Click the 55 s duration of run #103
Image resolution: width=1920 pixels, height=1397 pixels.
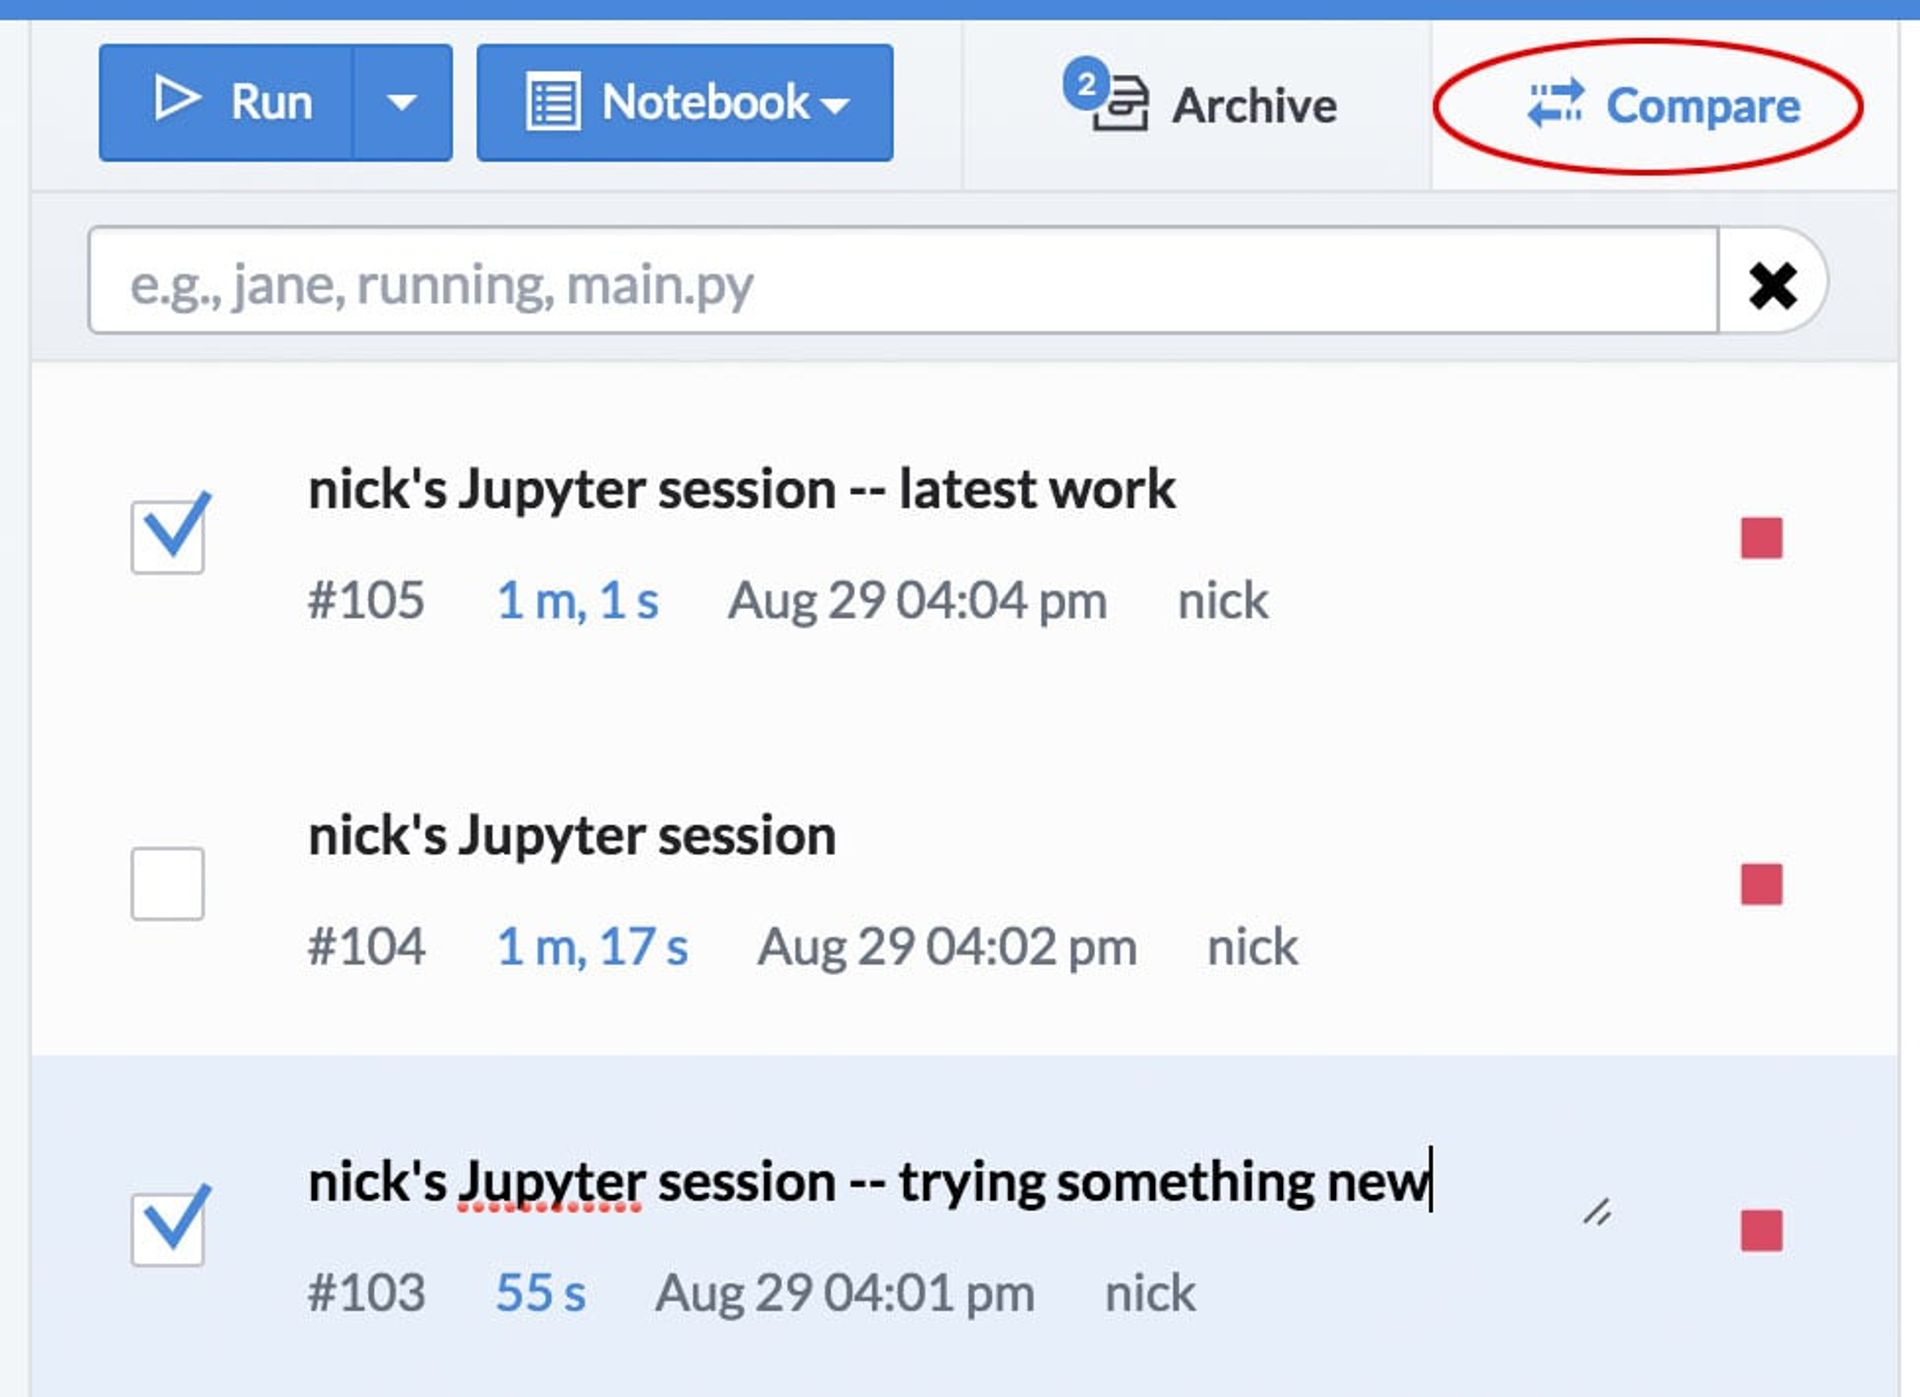point(540,1292)
